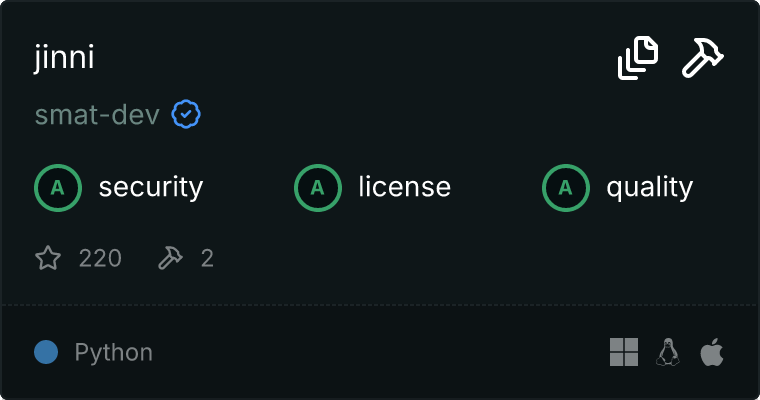The image size is (760, 400).
Task: Click the Python language label
Action: (114, 353)
